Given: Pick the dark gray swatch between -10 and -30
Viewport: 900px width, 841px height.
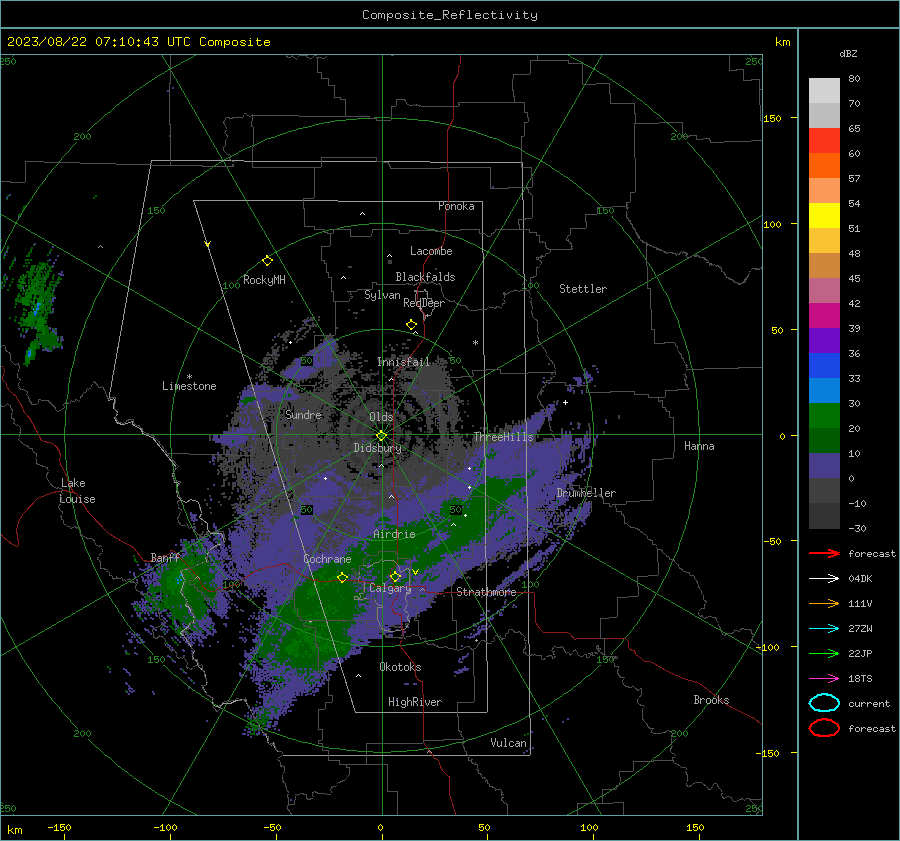Looking at the screenshot, I should pos(824,516).
